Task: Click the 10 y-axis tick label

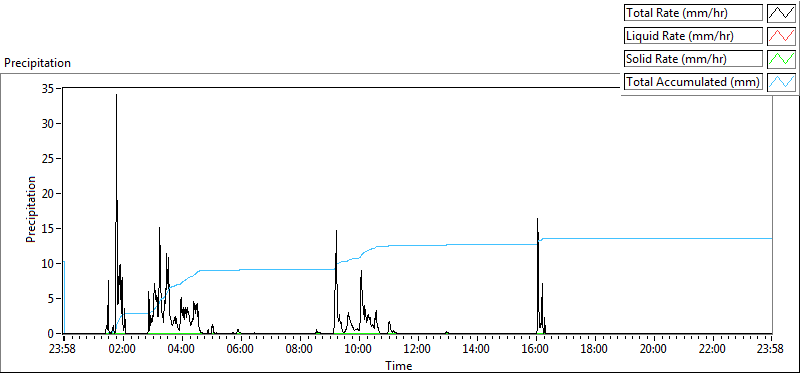Action: pyautogui.click(x=48, y=264)
